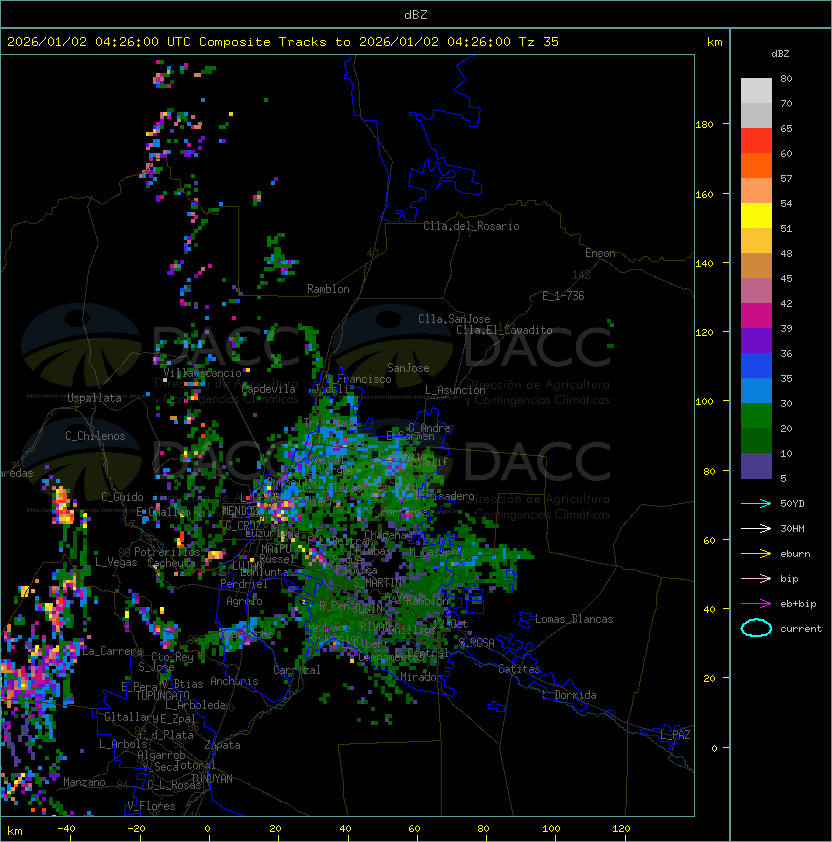The width and height of the screenshot is (832, 842).
Task: Select the 54 dBZ yellow swatch
Action: 756,215
